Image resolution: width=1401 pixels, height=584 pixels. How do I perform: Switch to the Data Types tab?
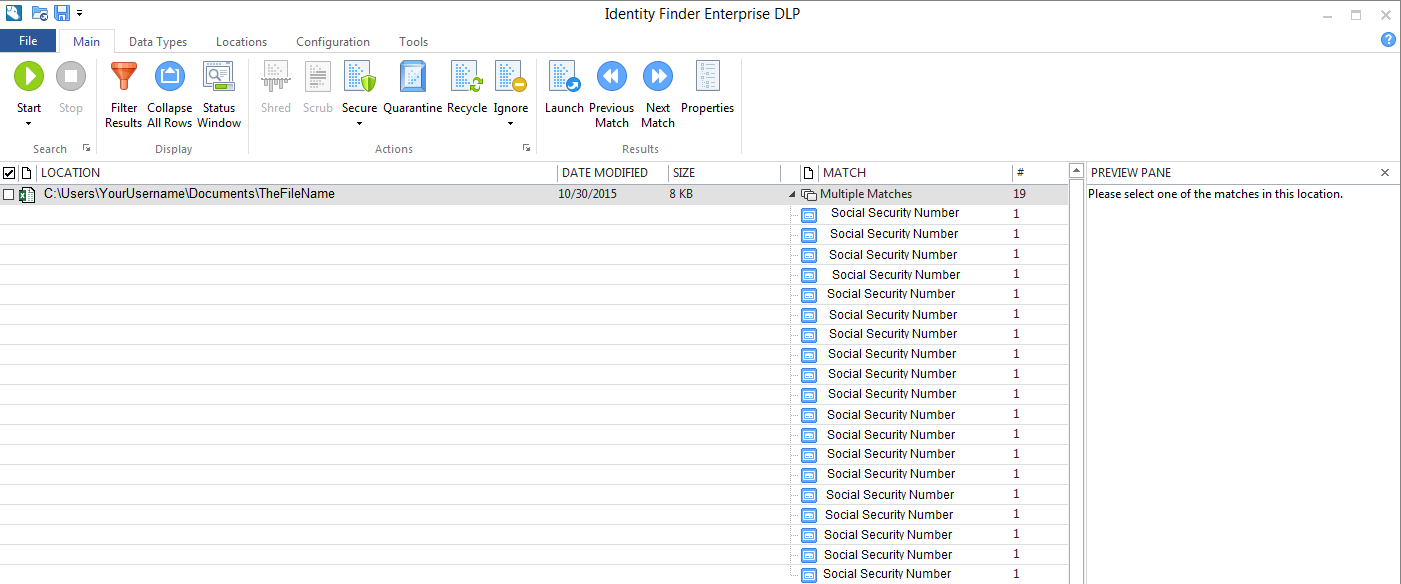point(158,42)
